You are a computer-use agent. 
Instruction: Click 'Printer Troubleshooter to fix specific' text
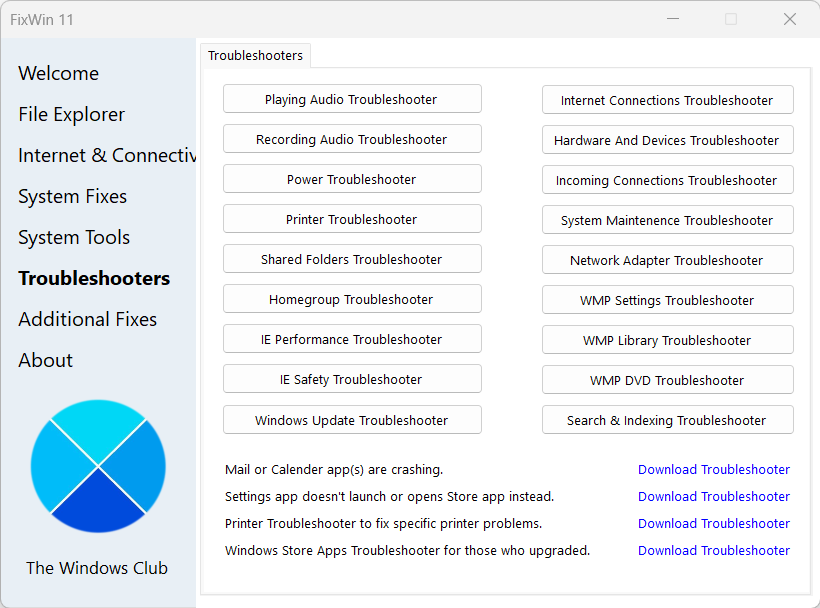[x=383, y=523]
